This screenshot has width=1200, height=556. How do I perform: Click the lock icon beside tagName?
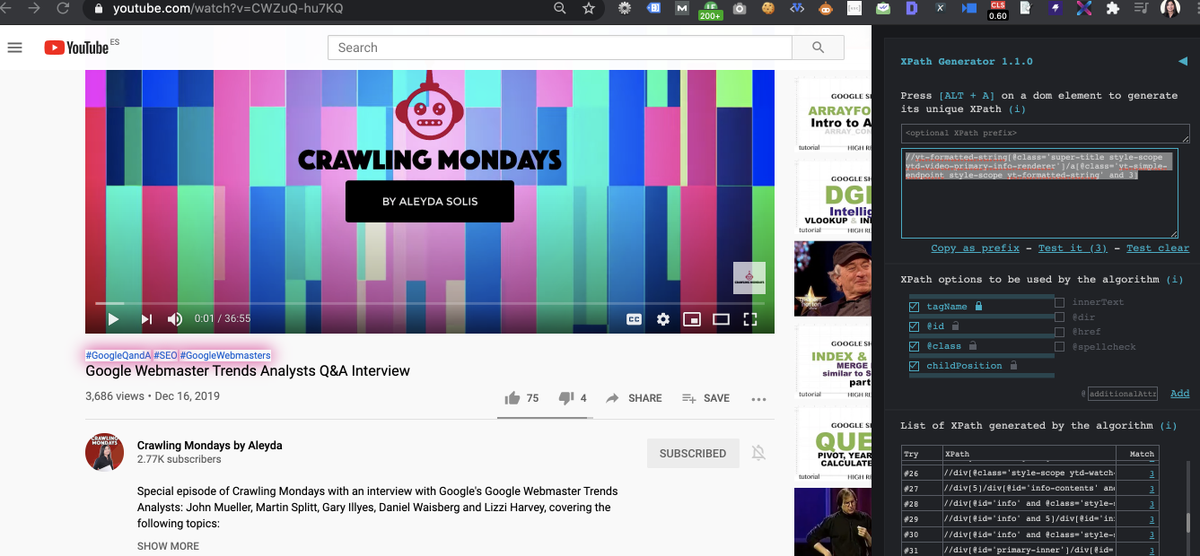tap(979, 306)
